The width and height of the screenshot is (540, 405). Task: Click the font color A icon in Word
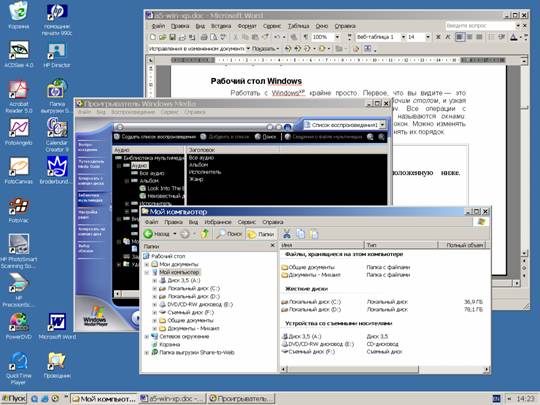[514, 37]
